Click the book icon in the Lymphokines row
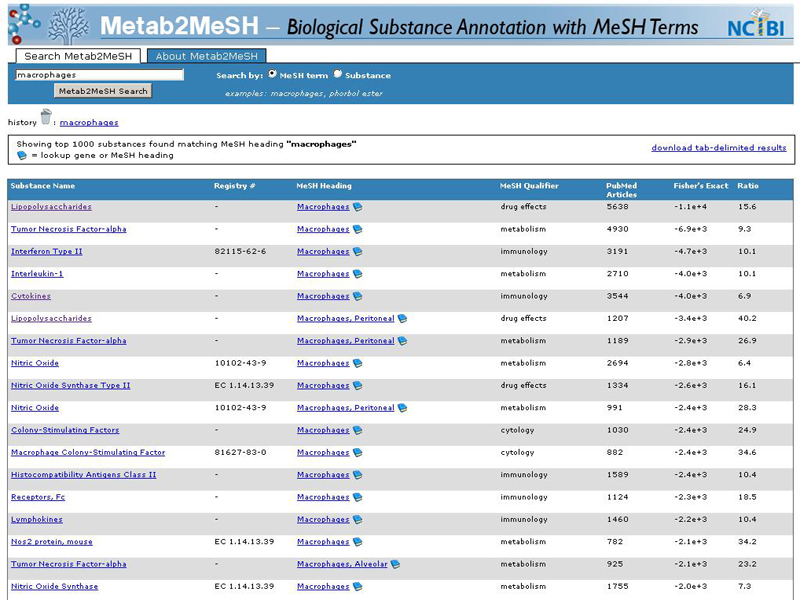The height and width of the screenshot is (600, 800). [358, 520]
